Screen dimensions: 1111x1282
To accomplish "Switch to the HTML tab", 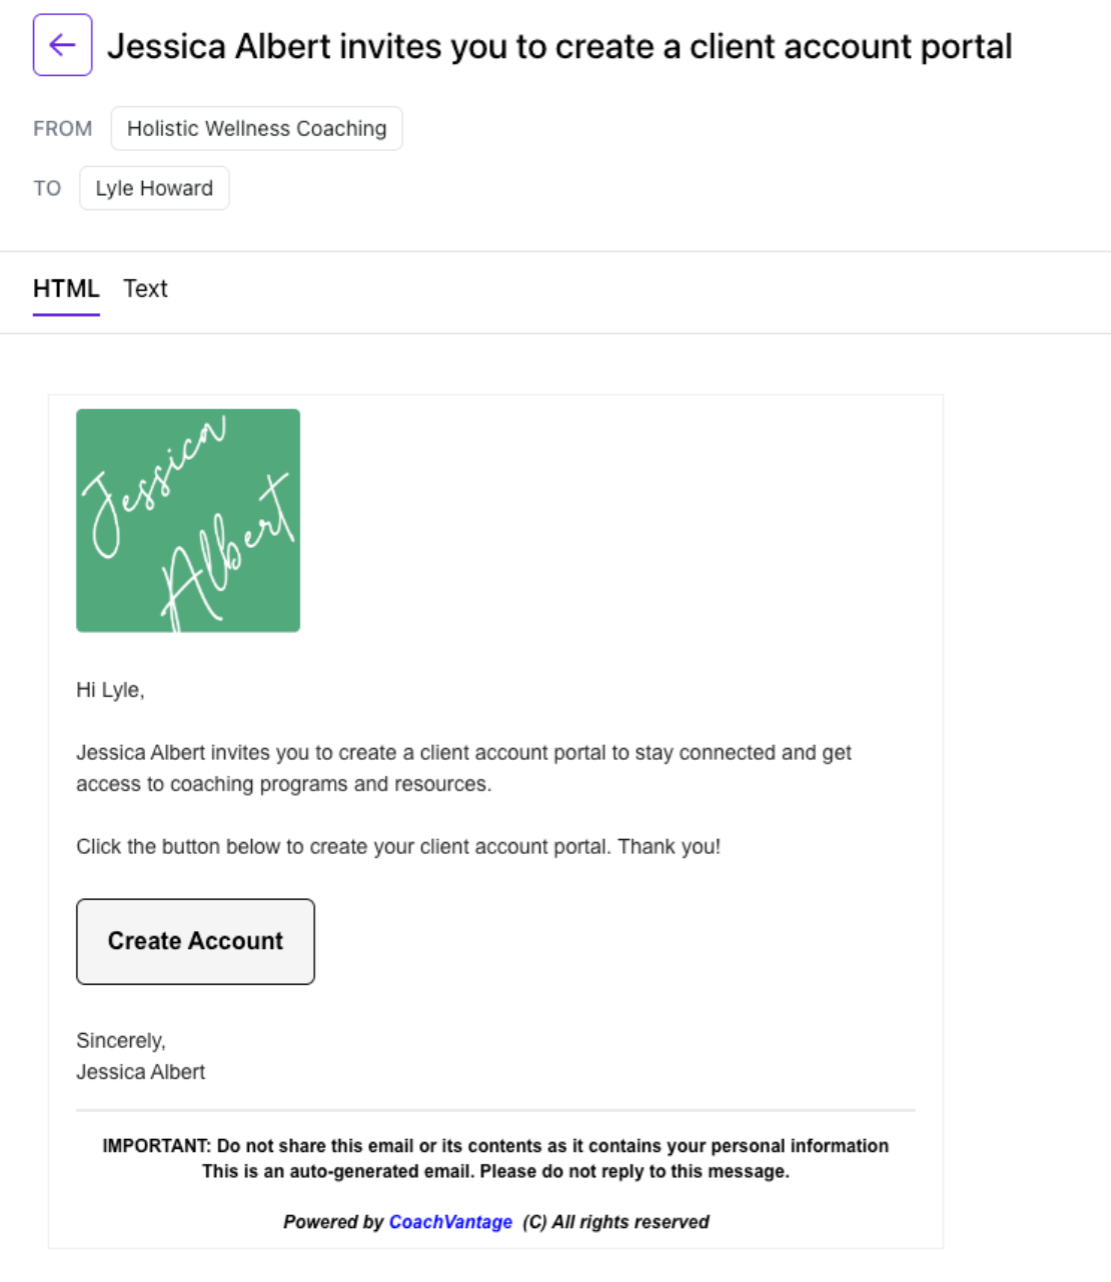I will pyautogui.click(x=66, y=289).
